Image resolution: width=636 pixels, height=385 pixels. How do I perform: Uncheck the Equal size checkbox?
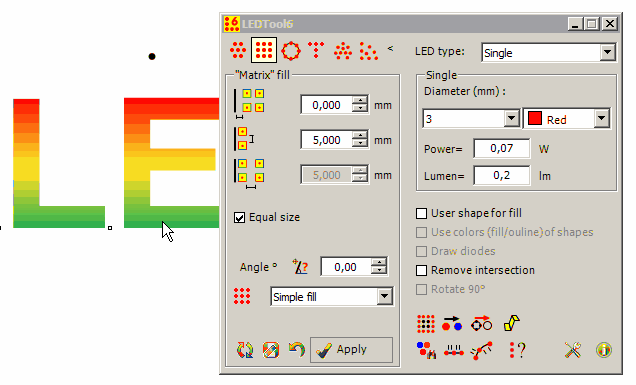pos(239,217)
